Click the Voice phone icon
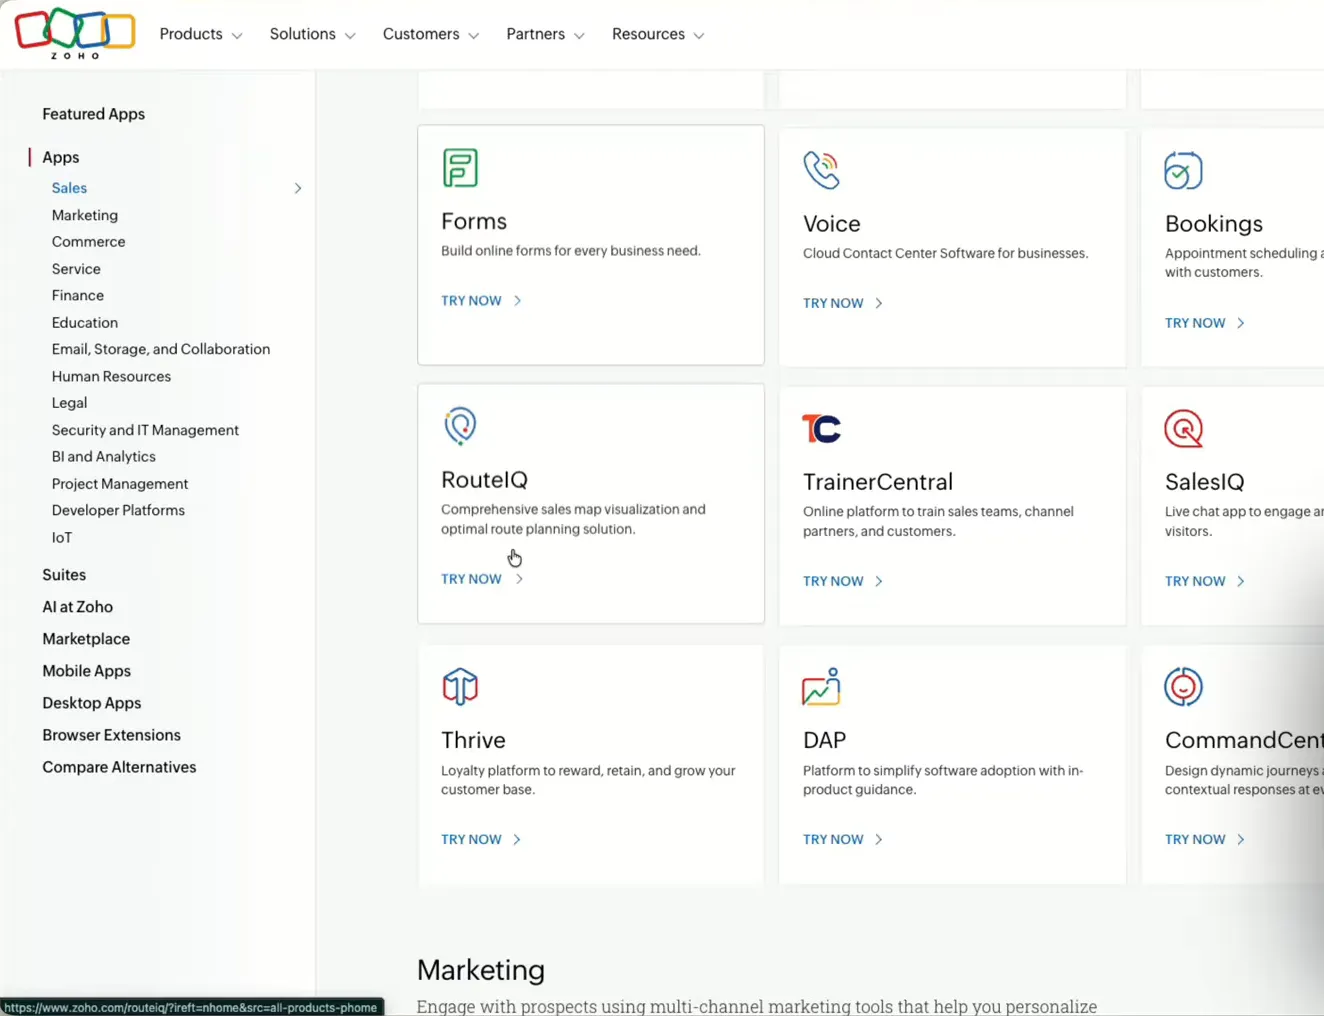This screenshot has width=1324, height=1016. pyautogui.click(x=821, y=170)
